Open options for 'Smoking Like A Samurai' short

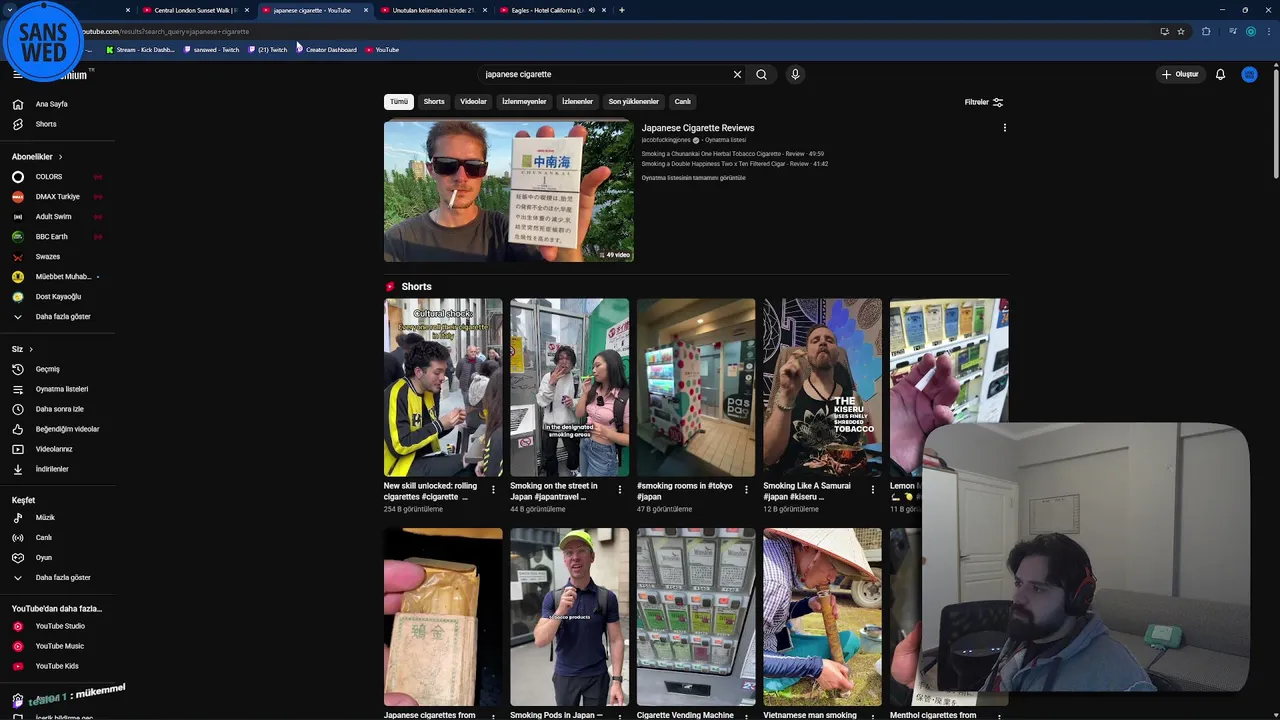[872, 490]
